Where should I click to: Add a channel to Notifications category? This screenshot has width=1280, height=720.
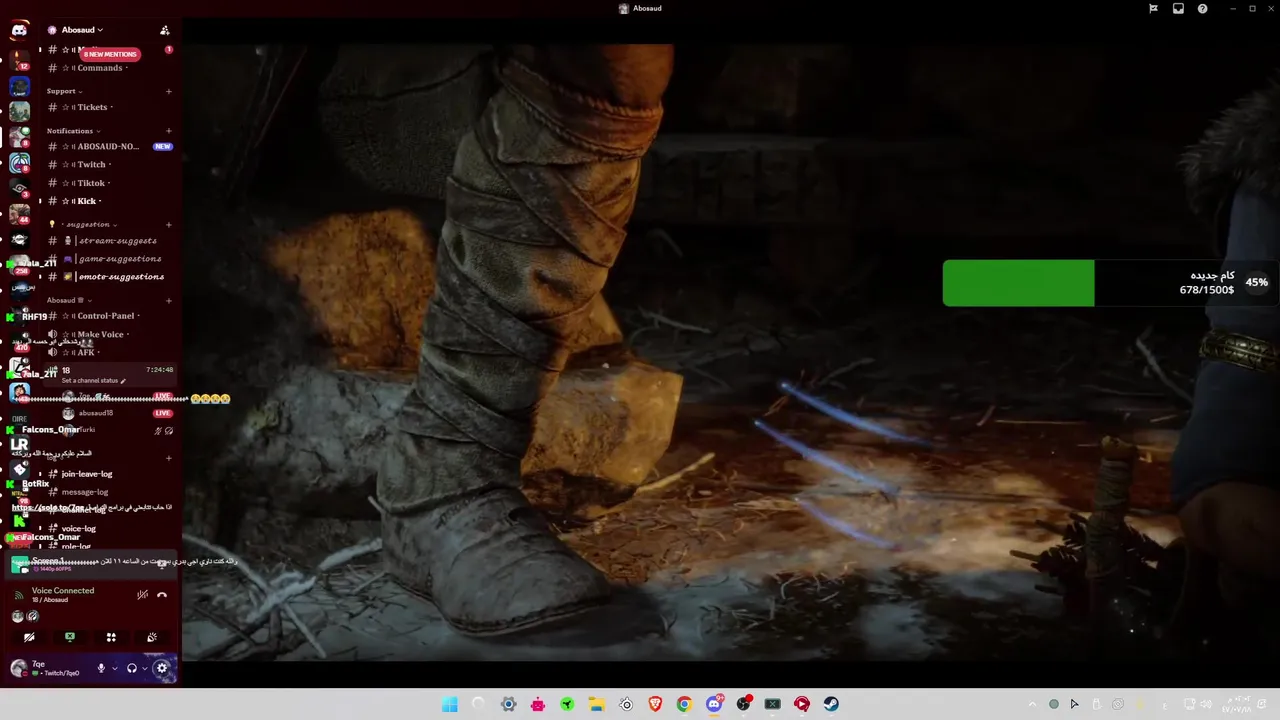click(168, 131)
